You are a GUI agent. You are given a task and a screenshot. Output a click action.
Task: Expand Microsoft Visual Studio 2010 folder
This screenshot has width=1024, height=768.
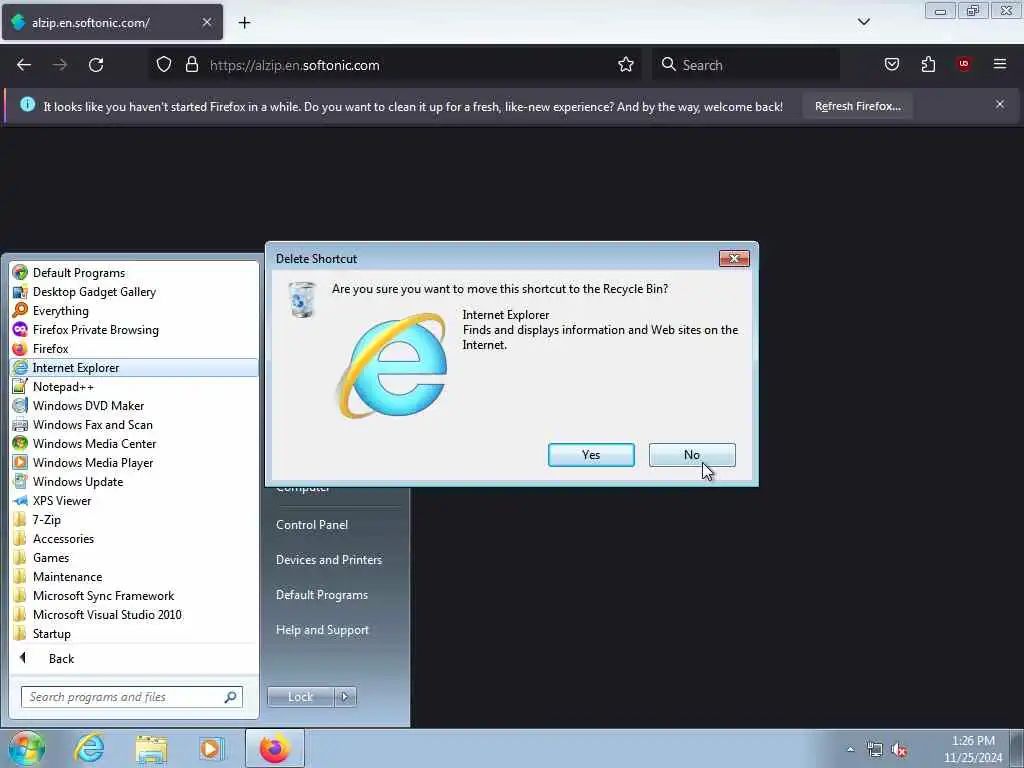(134, 615)
